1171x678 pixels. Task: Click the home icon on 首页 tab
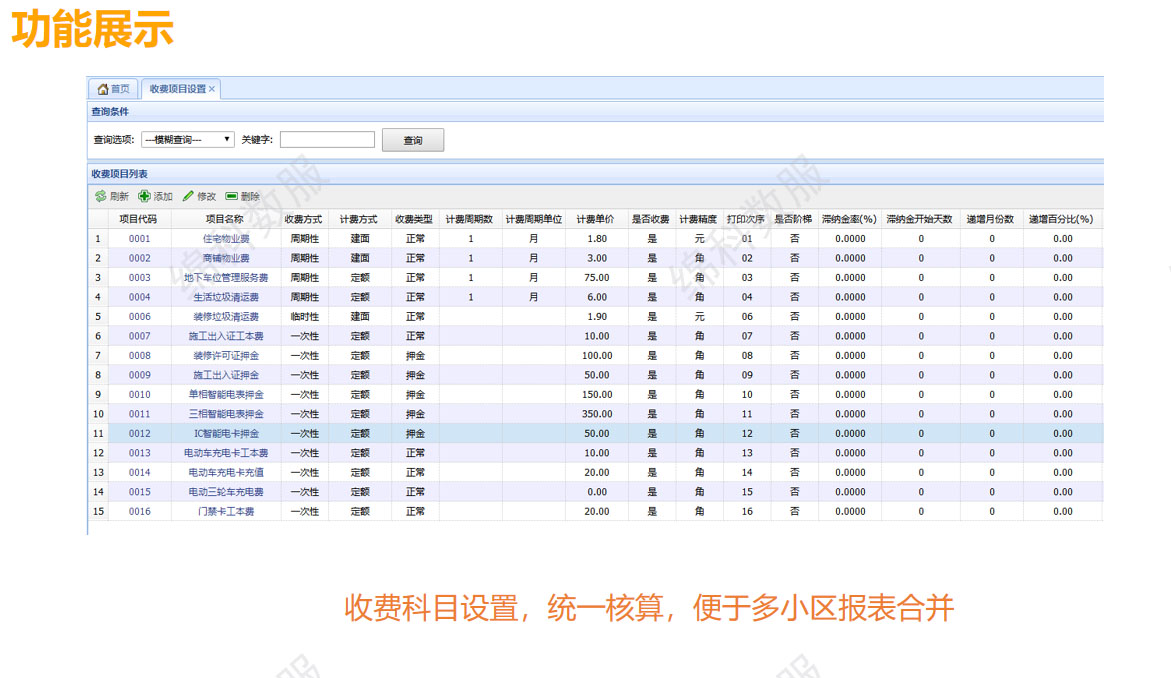pyautogui.click(x=103, y=89)
